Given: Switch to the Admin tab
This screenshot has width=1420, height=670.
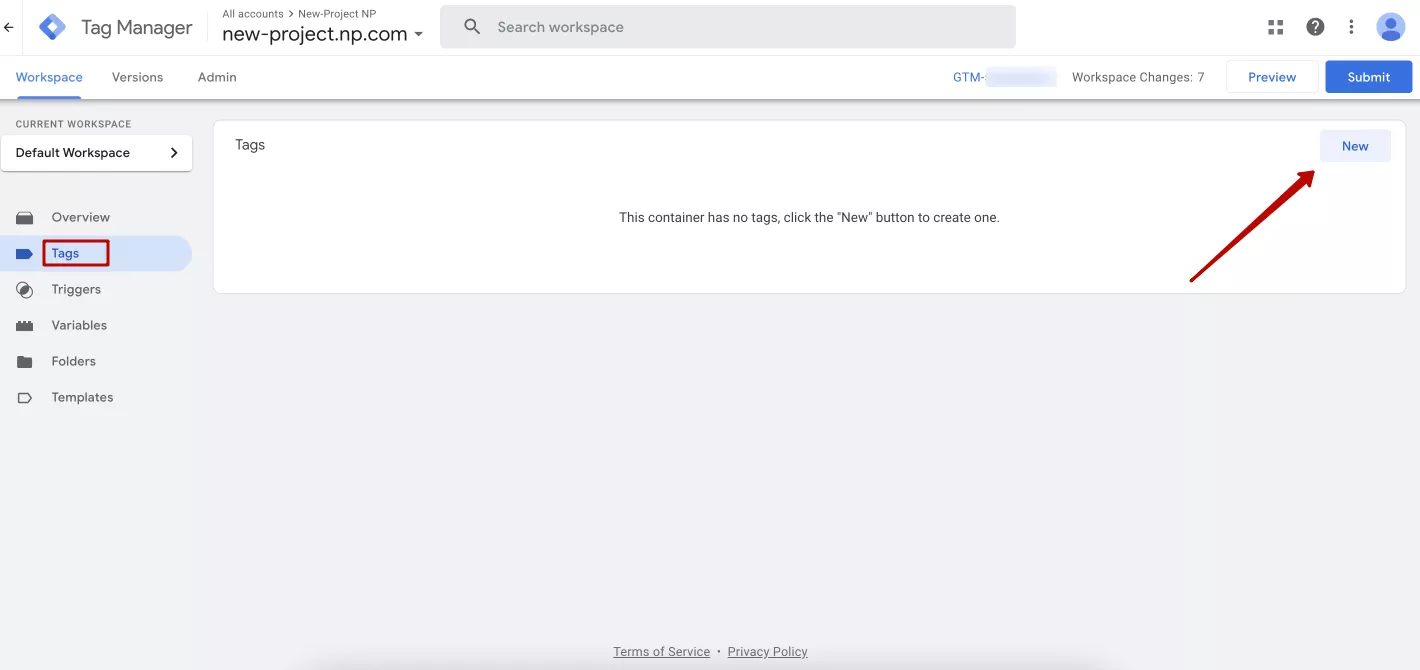Looking at the screenshot, I should click(x=217, y=77).
